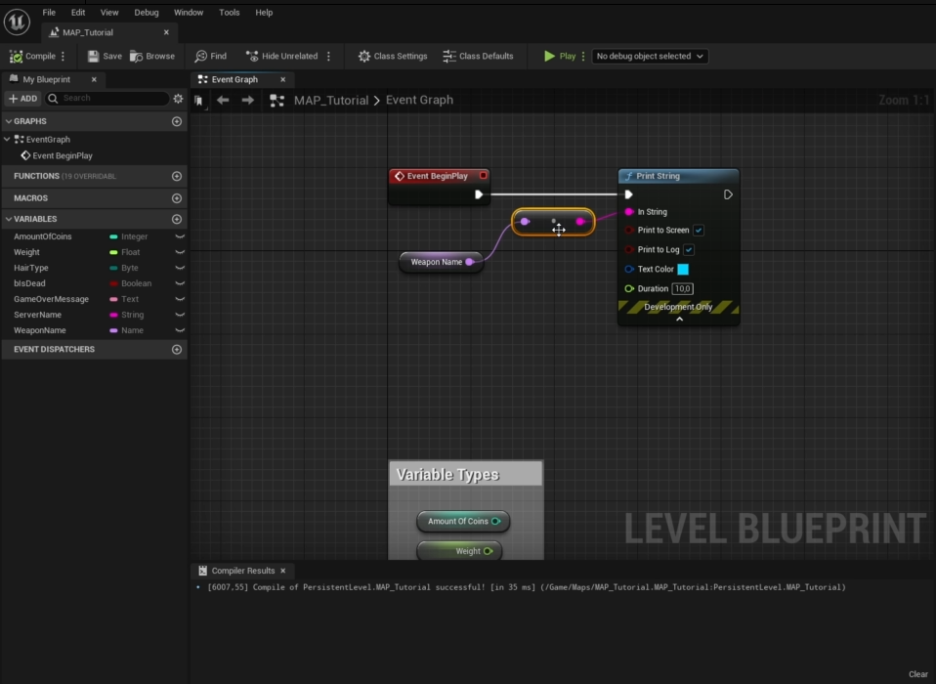Uncheck Print to Screen checkbox

698,230
